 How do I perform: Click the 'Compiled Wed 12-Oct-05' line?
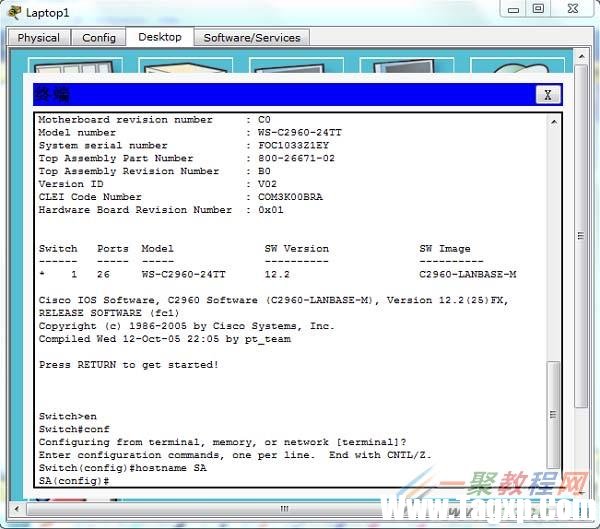(x=165, y=339)
